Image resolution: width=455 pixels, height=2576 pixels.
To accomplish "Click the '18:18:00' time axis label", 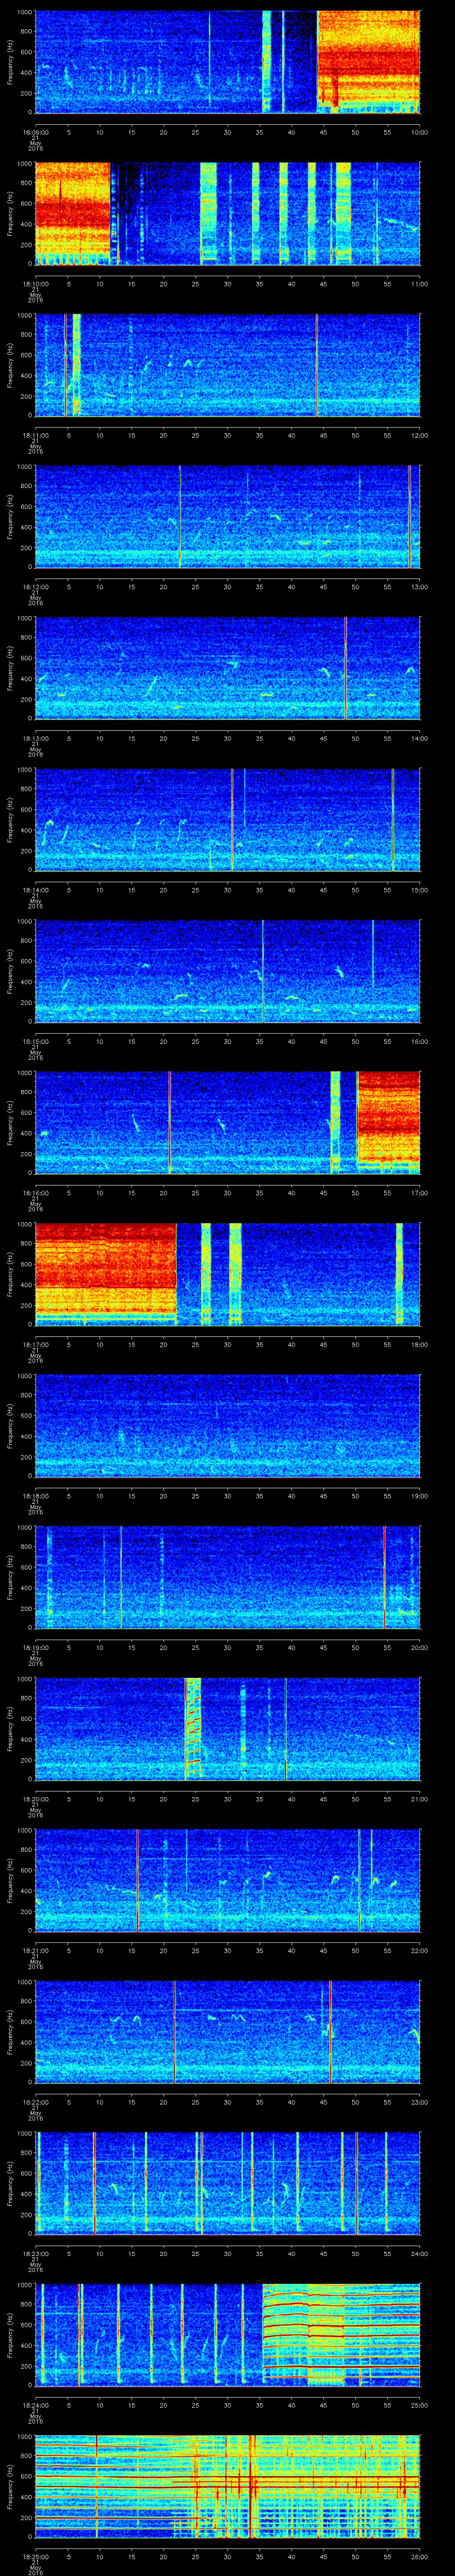I will 35,1496.
